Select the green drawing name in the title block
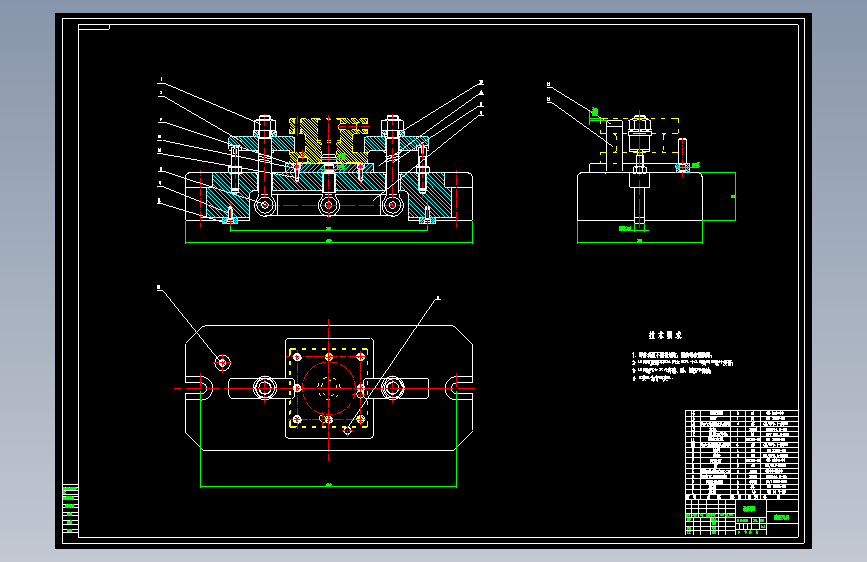 click(x=749, y=508)
